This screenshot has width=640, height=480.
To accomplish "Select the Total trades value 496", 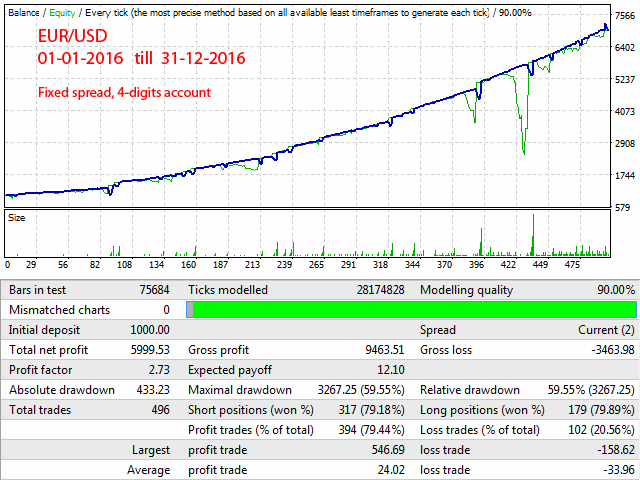I will tap(159, 410).
